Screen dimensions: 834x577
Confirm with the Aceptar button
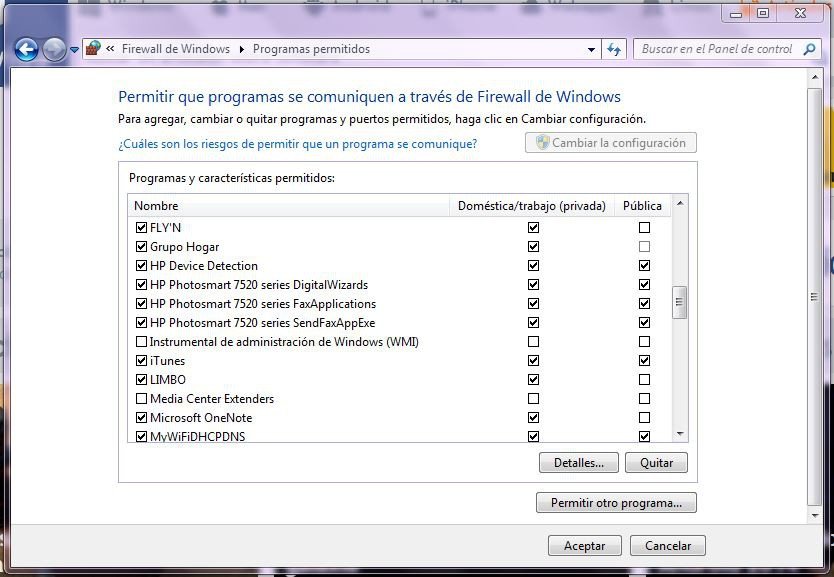click(585, 546)
